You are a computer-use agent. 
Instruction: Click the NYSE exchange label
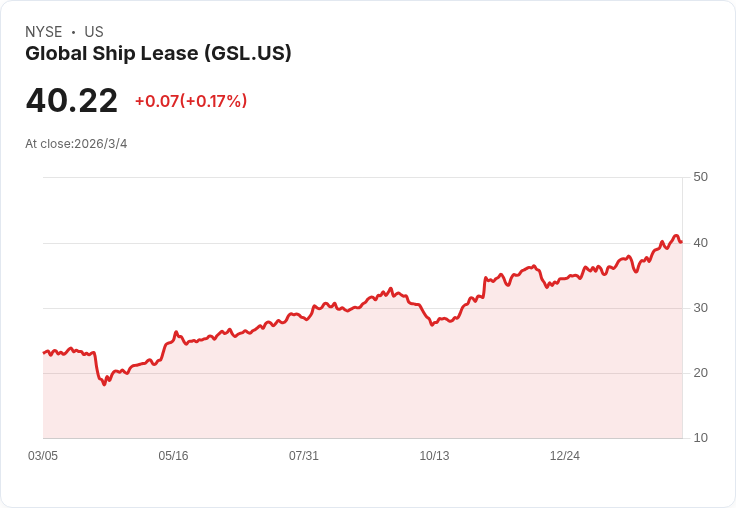tap(44, 32)
